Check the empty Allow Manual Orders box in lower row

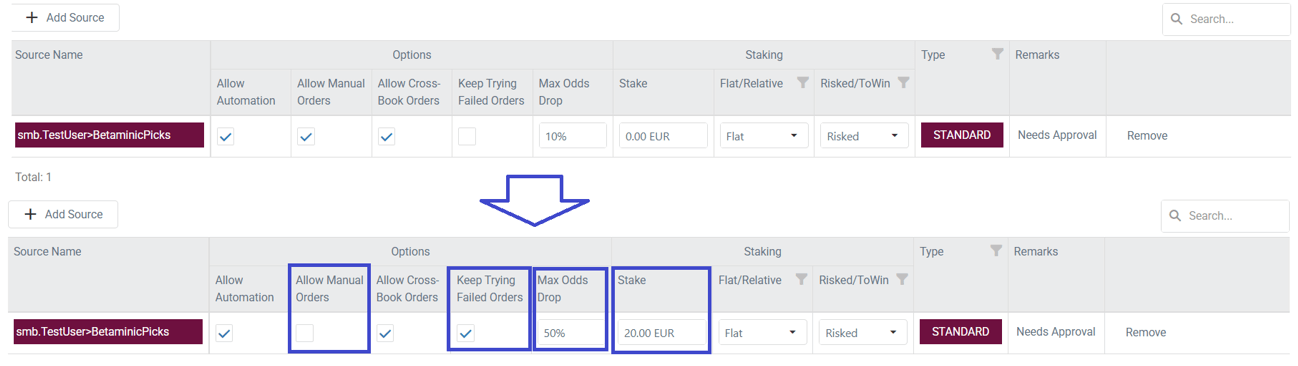click(x=305, y=333)
